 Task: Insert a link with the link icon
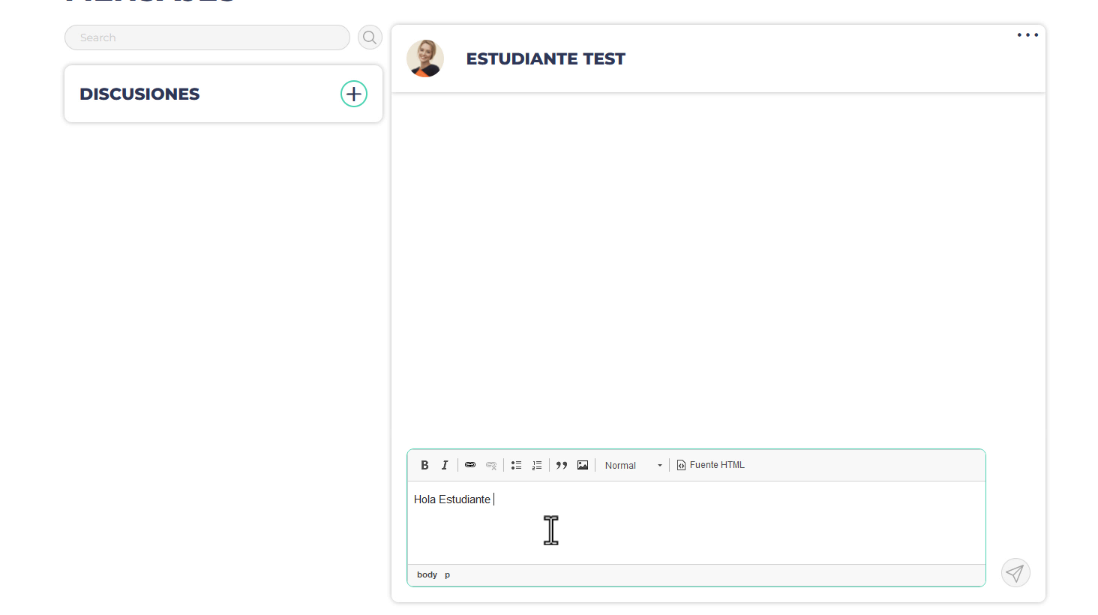pyautogui.click(x=471, y=465)
